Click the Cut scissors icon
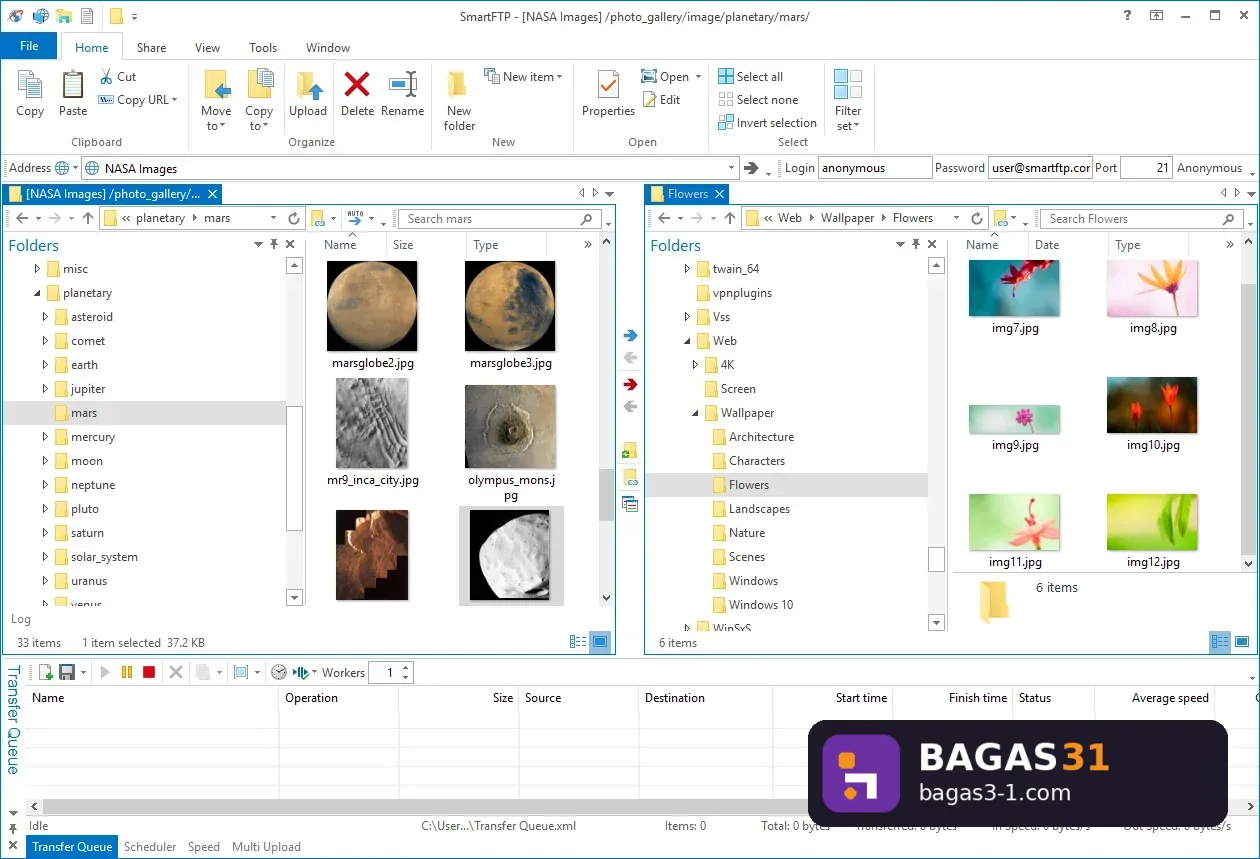Screen dimensions: 1260x859 click(x=107, y=77)
